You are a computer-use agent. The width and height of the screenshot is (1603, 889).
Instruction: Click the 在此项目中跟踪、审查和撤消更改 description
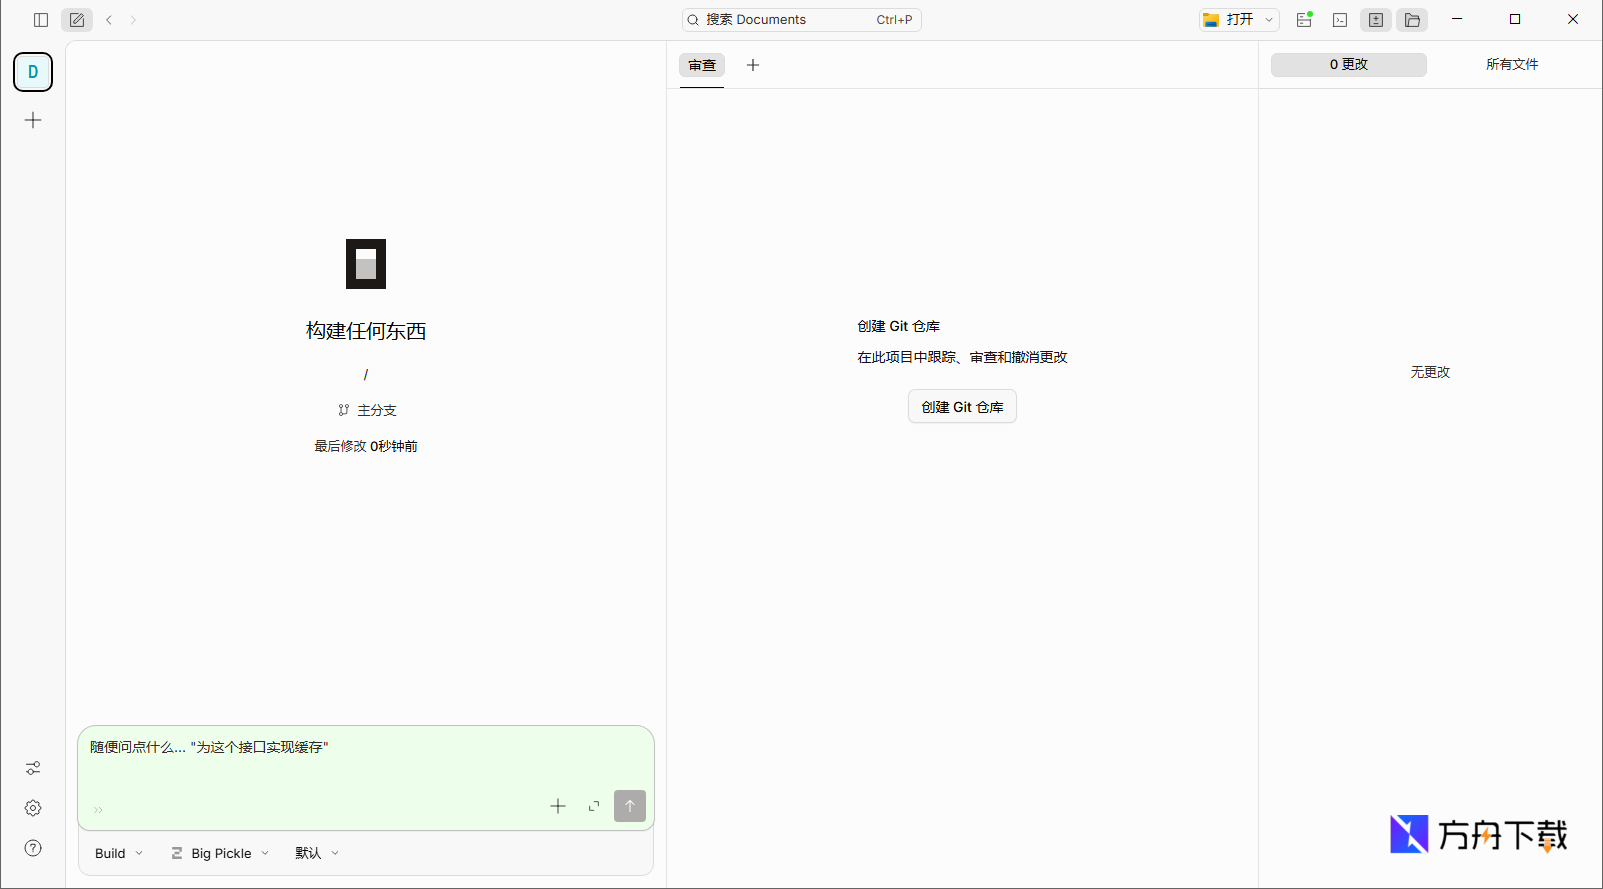point(962,357)
